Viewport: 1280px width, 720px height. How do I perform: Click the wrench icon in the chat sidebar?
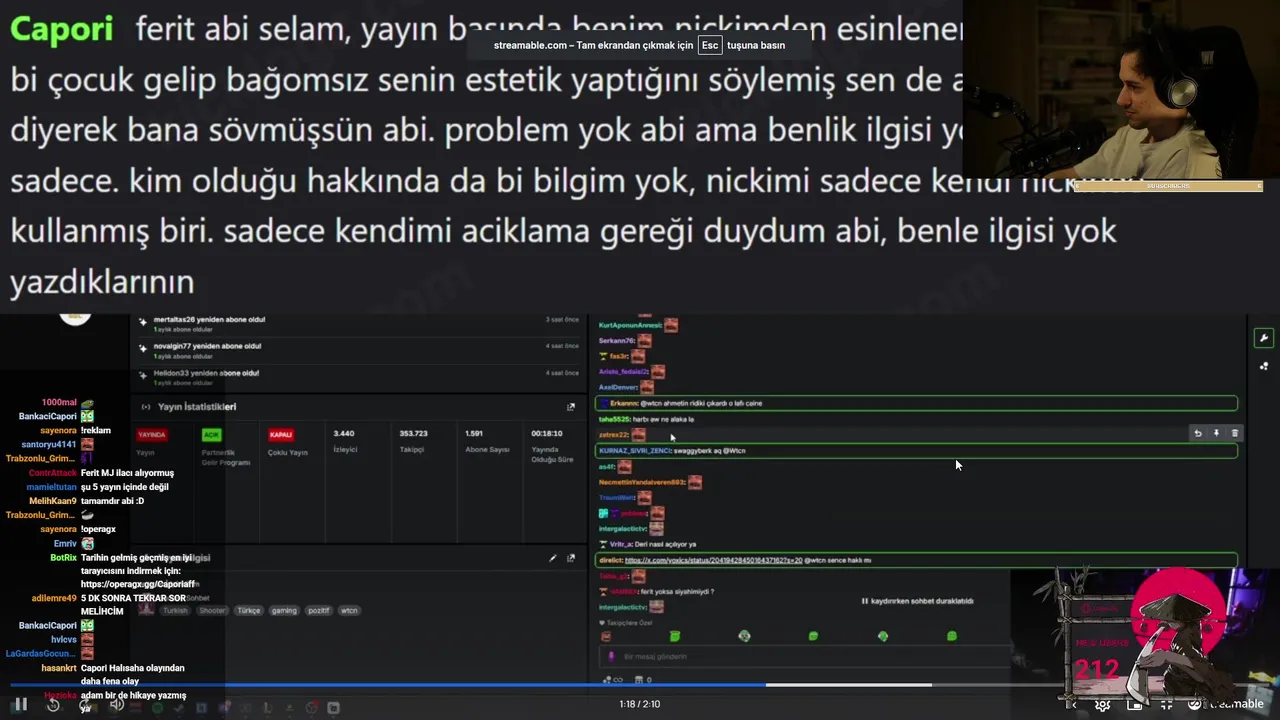pos(1264,338)
